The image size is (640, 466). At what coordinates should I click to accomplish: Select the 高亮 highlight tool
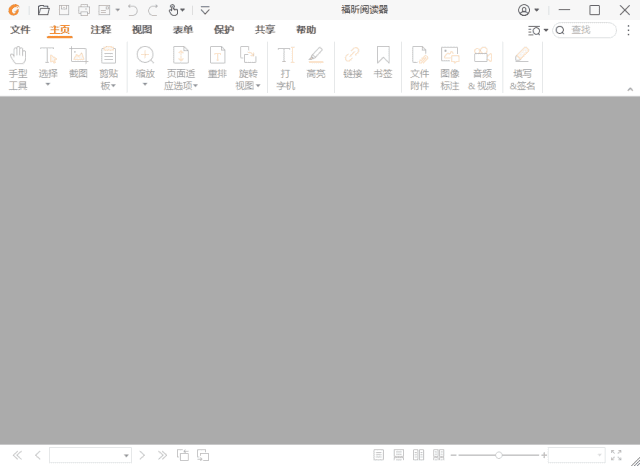pyautogui.click(x=316, y=62)
